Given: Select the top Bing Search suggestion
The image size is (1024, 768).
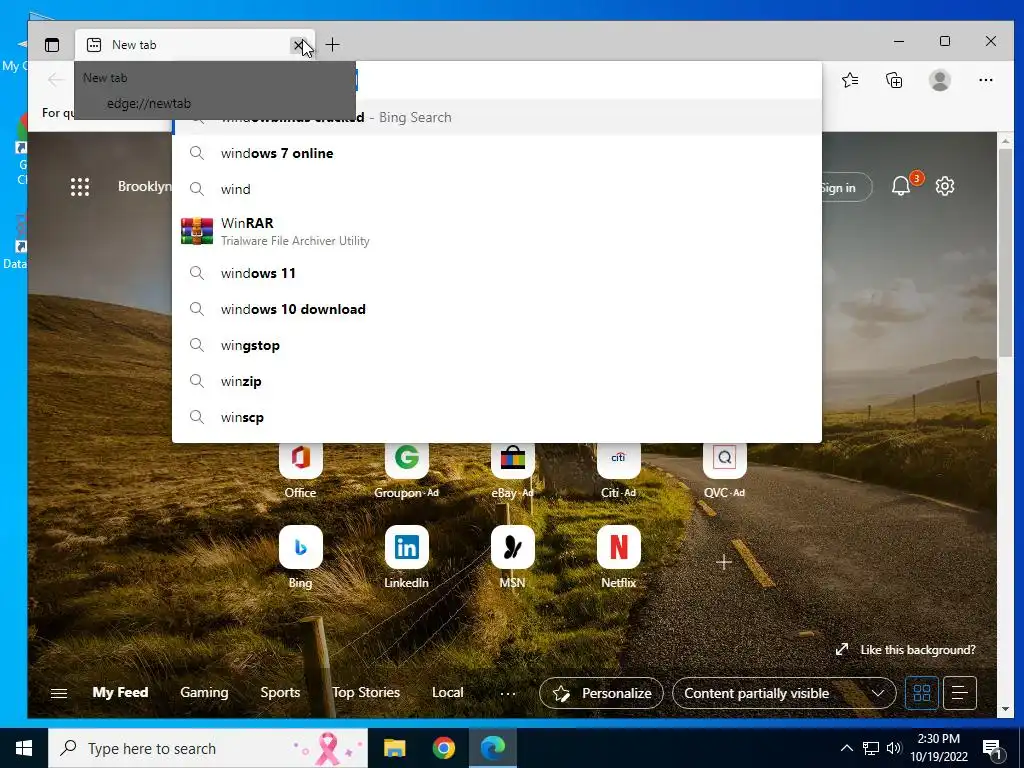Looking at the screenshot, I should [496, 118].
